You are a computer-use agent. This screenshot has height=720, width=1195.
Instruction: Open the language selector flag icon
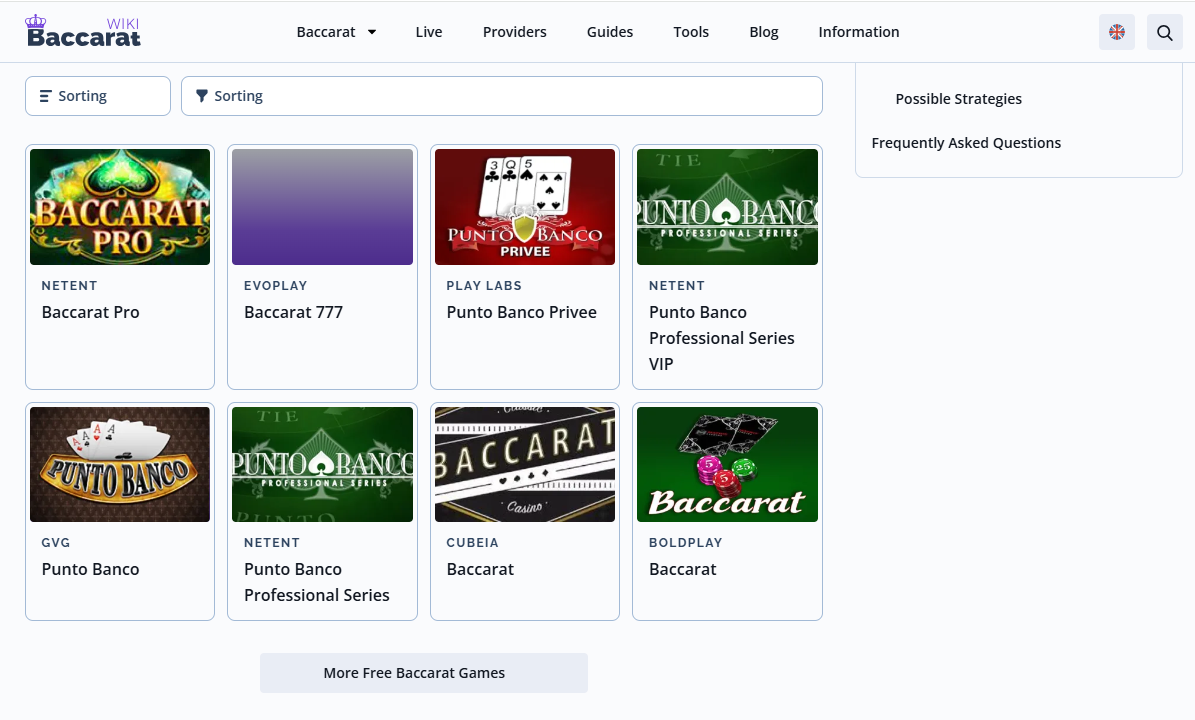[x=1117, y=32]
